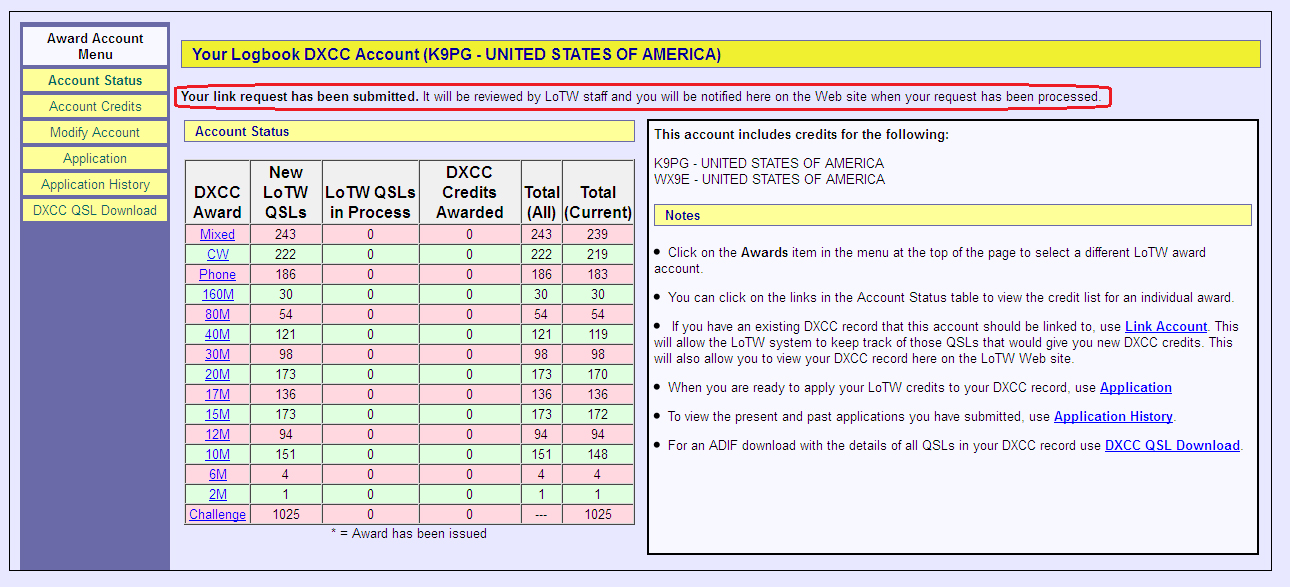Open Application History sidebar item
Screen dimensions: 1290x587
pos(95,184)
